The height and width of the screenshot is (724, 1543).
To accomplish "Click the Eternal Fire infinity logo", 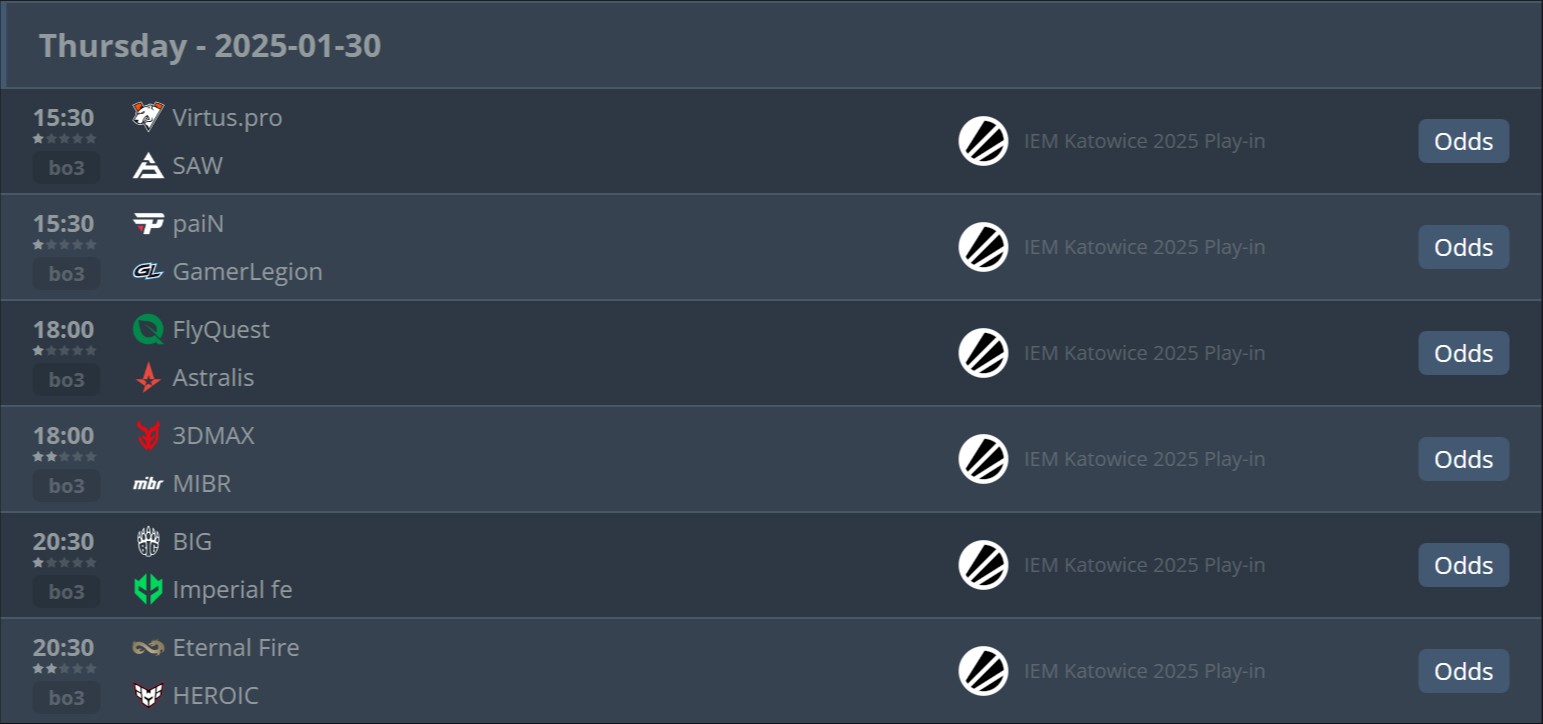I will 148,647.
